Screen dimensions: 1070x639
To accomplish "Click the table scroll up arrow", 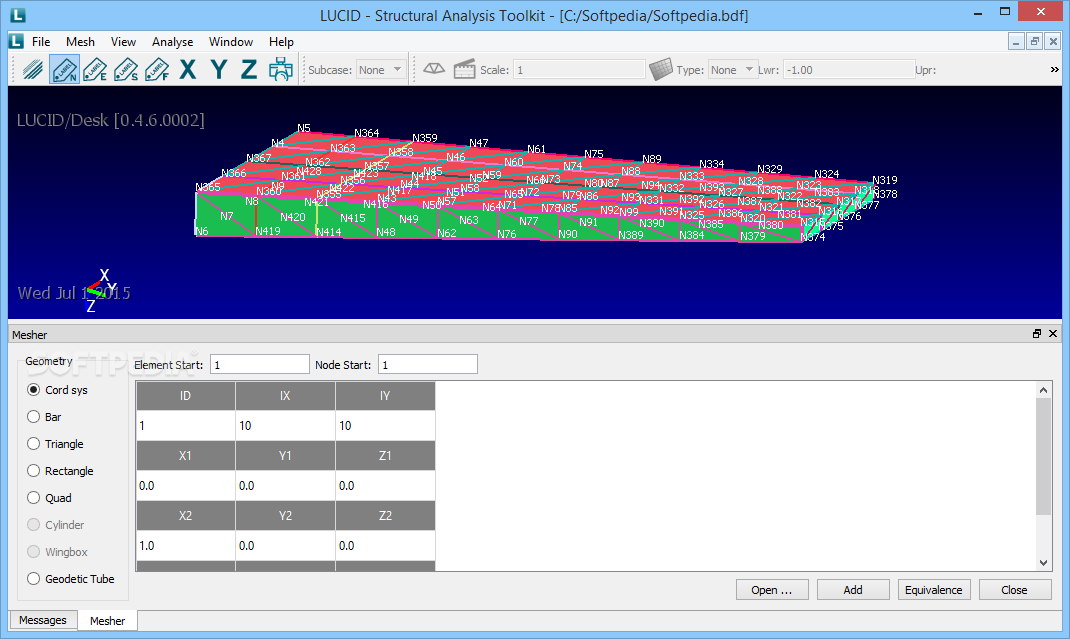I will pyautogui.click(x=1043, y=390).
